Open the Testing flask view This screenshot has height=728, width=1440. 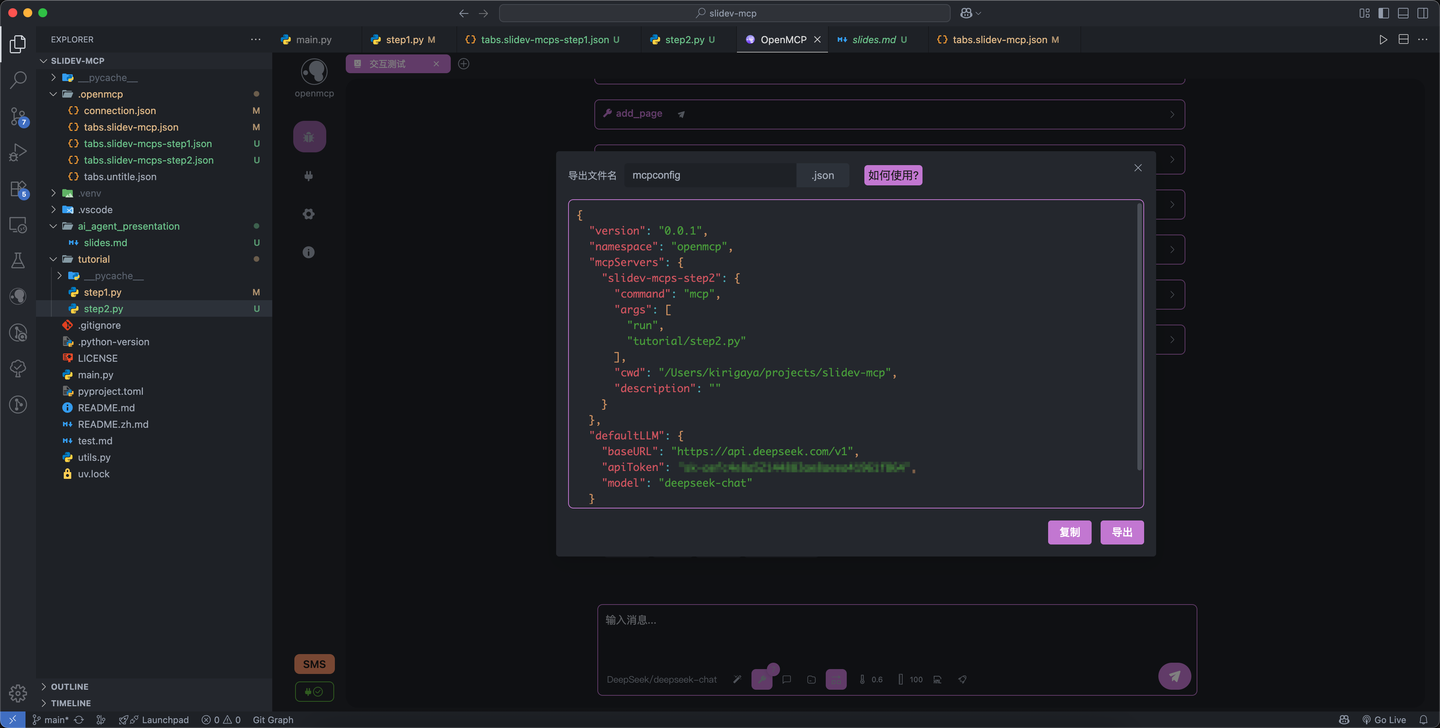(18, 260)
